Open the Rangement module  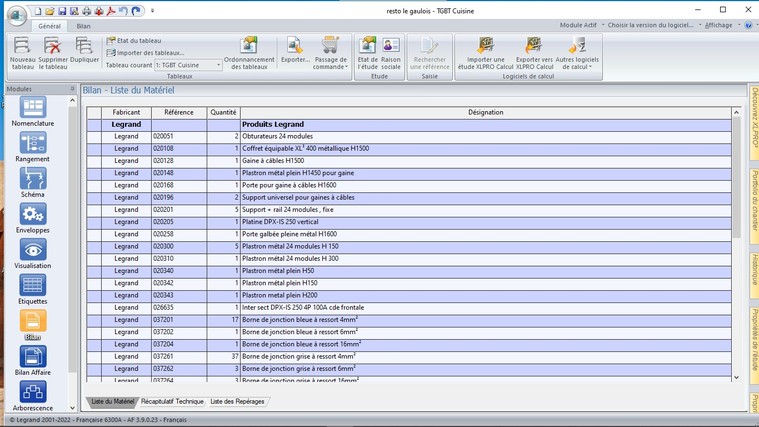coord(33,144)
